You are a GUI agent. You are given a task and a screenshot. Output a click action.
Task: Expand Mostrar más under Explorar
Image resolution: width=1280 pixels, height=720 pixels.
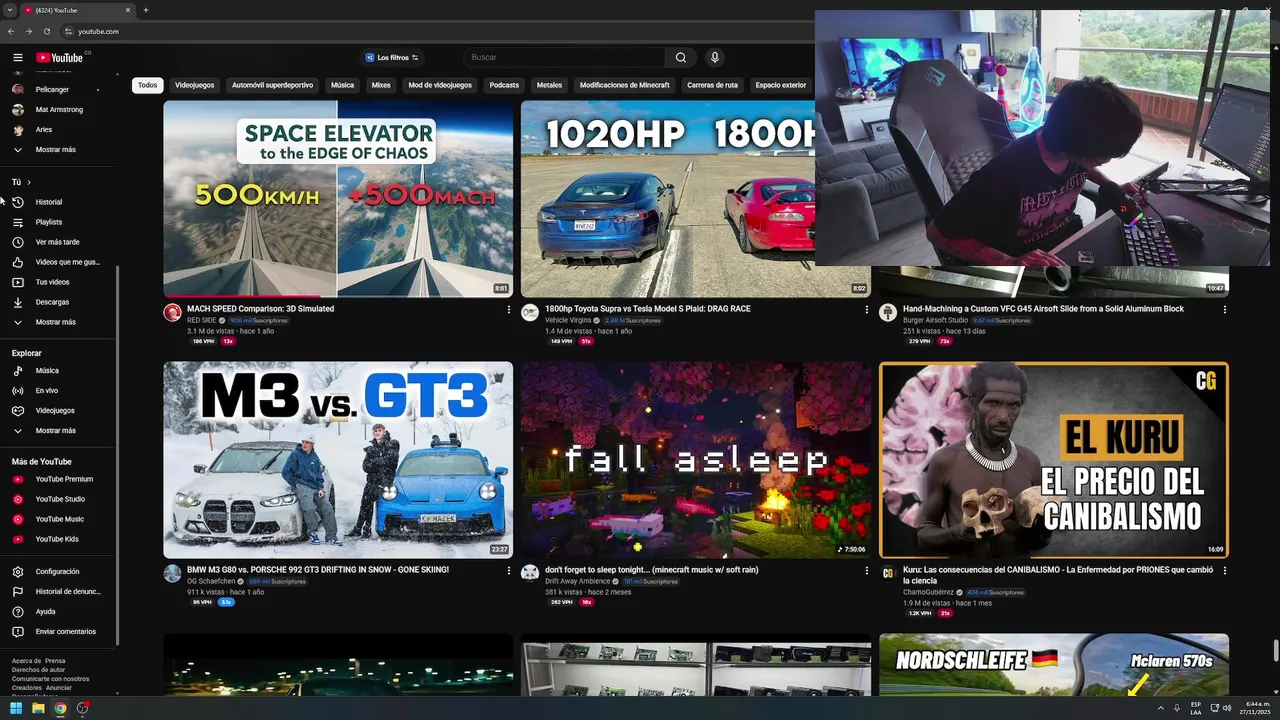[x=56, y=431]
